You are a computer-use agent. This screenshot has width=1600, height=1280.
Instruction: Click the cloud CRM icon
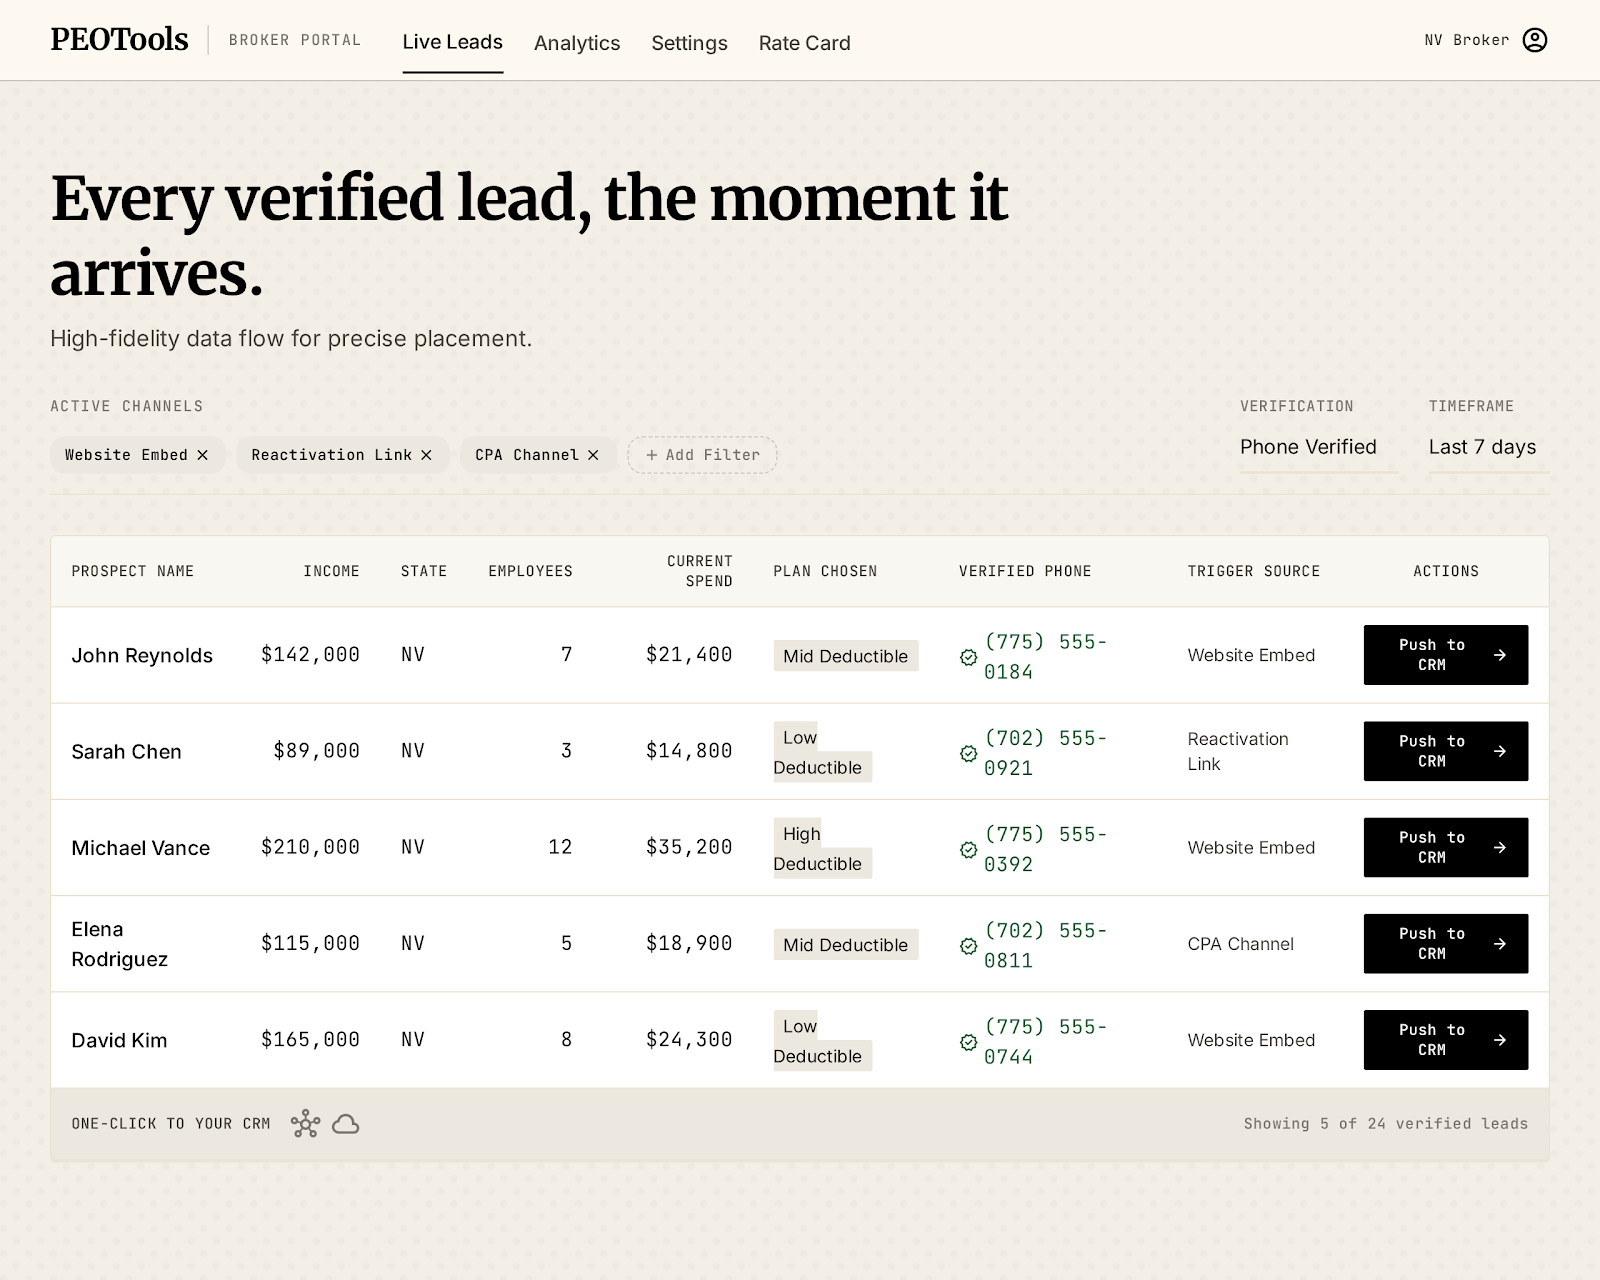tap(345, 1124)
